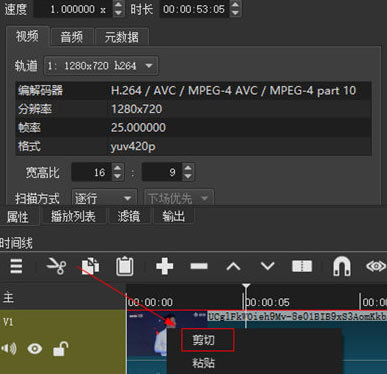
Task: Click duration 00:00:53:05 field
Action: tap(195, 9)
